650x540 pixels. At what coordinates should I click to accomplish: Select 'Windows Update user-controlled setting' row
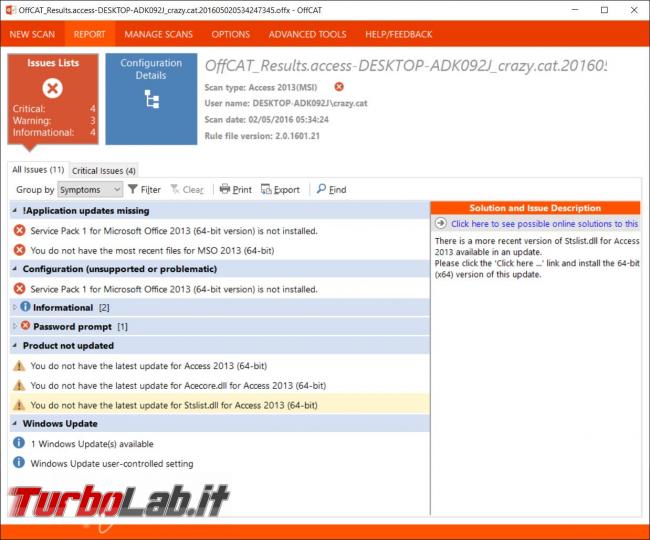click(220, 463)
